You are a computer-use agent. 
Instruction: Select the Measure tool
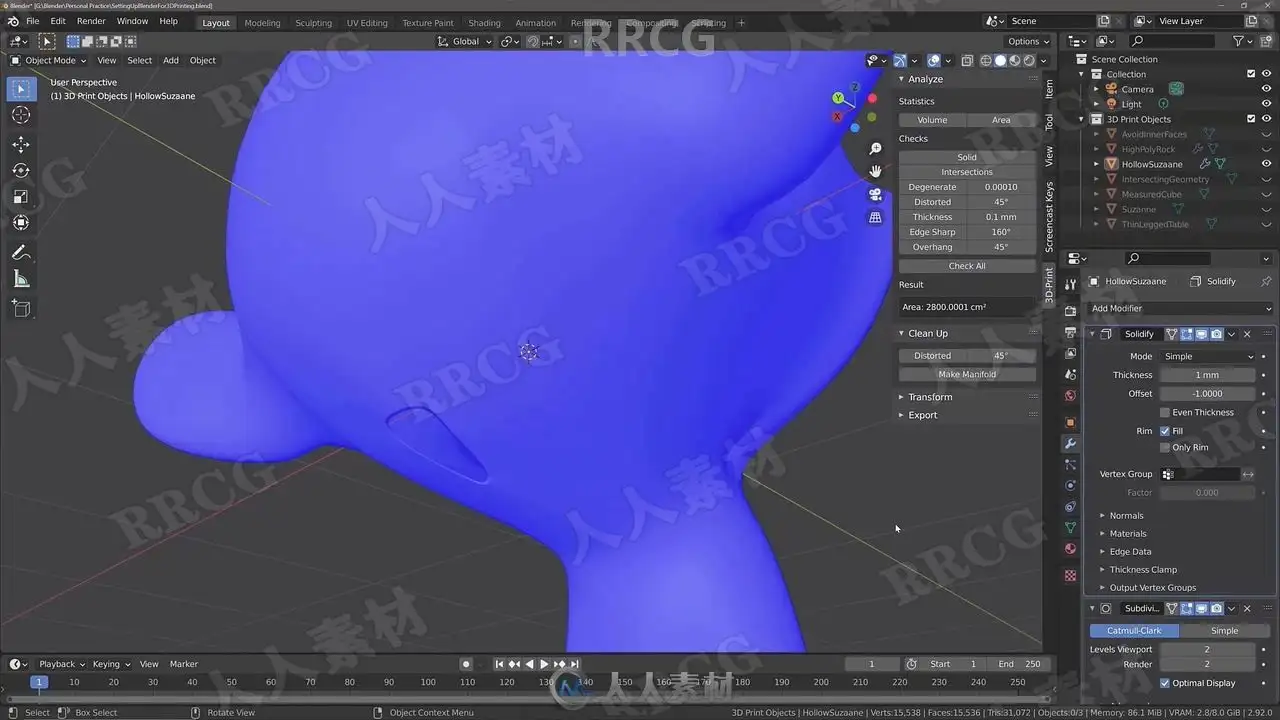[x=21, y=279]
